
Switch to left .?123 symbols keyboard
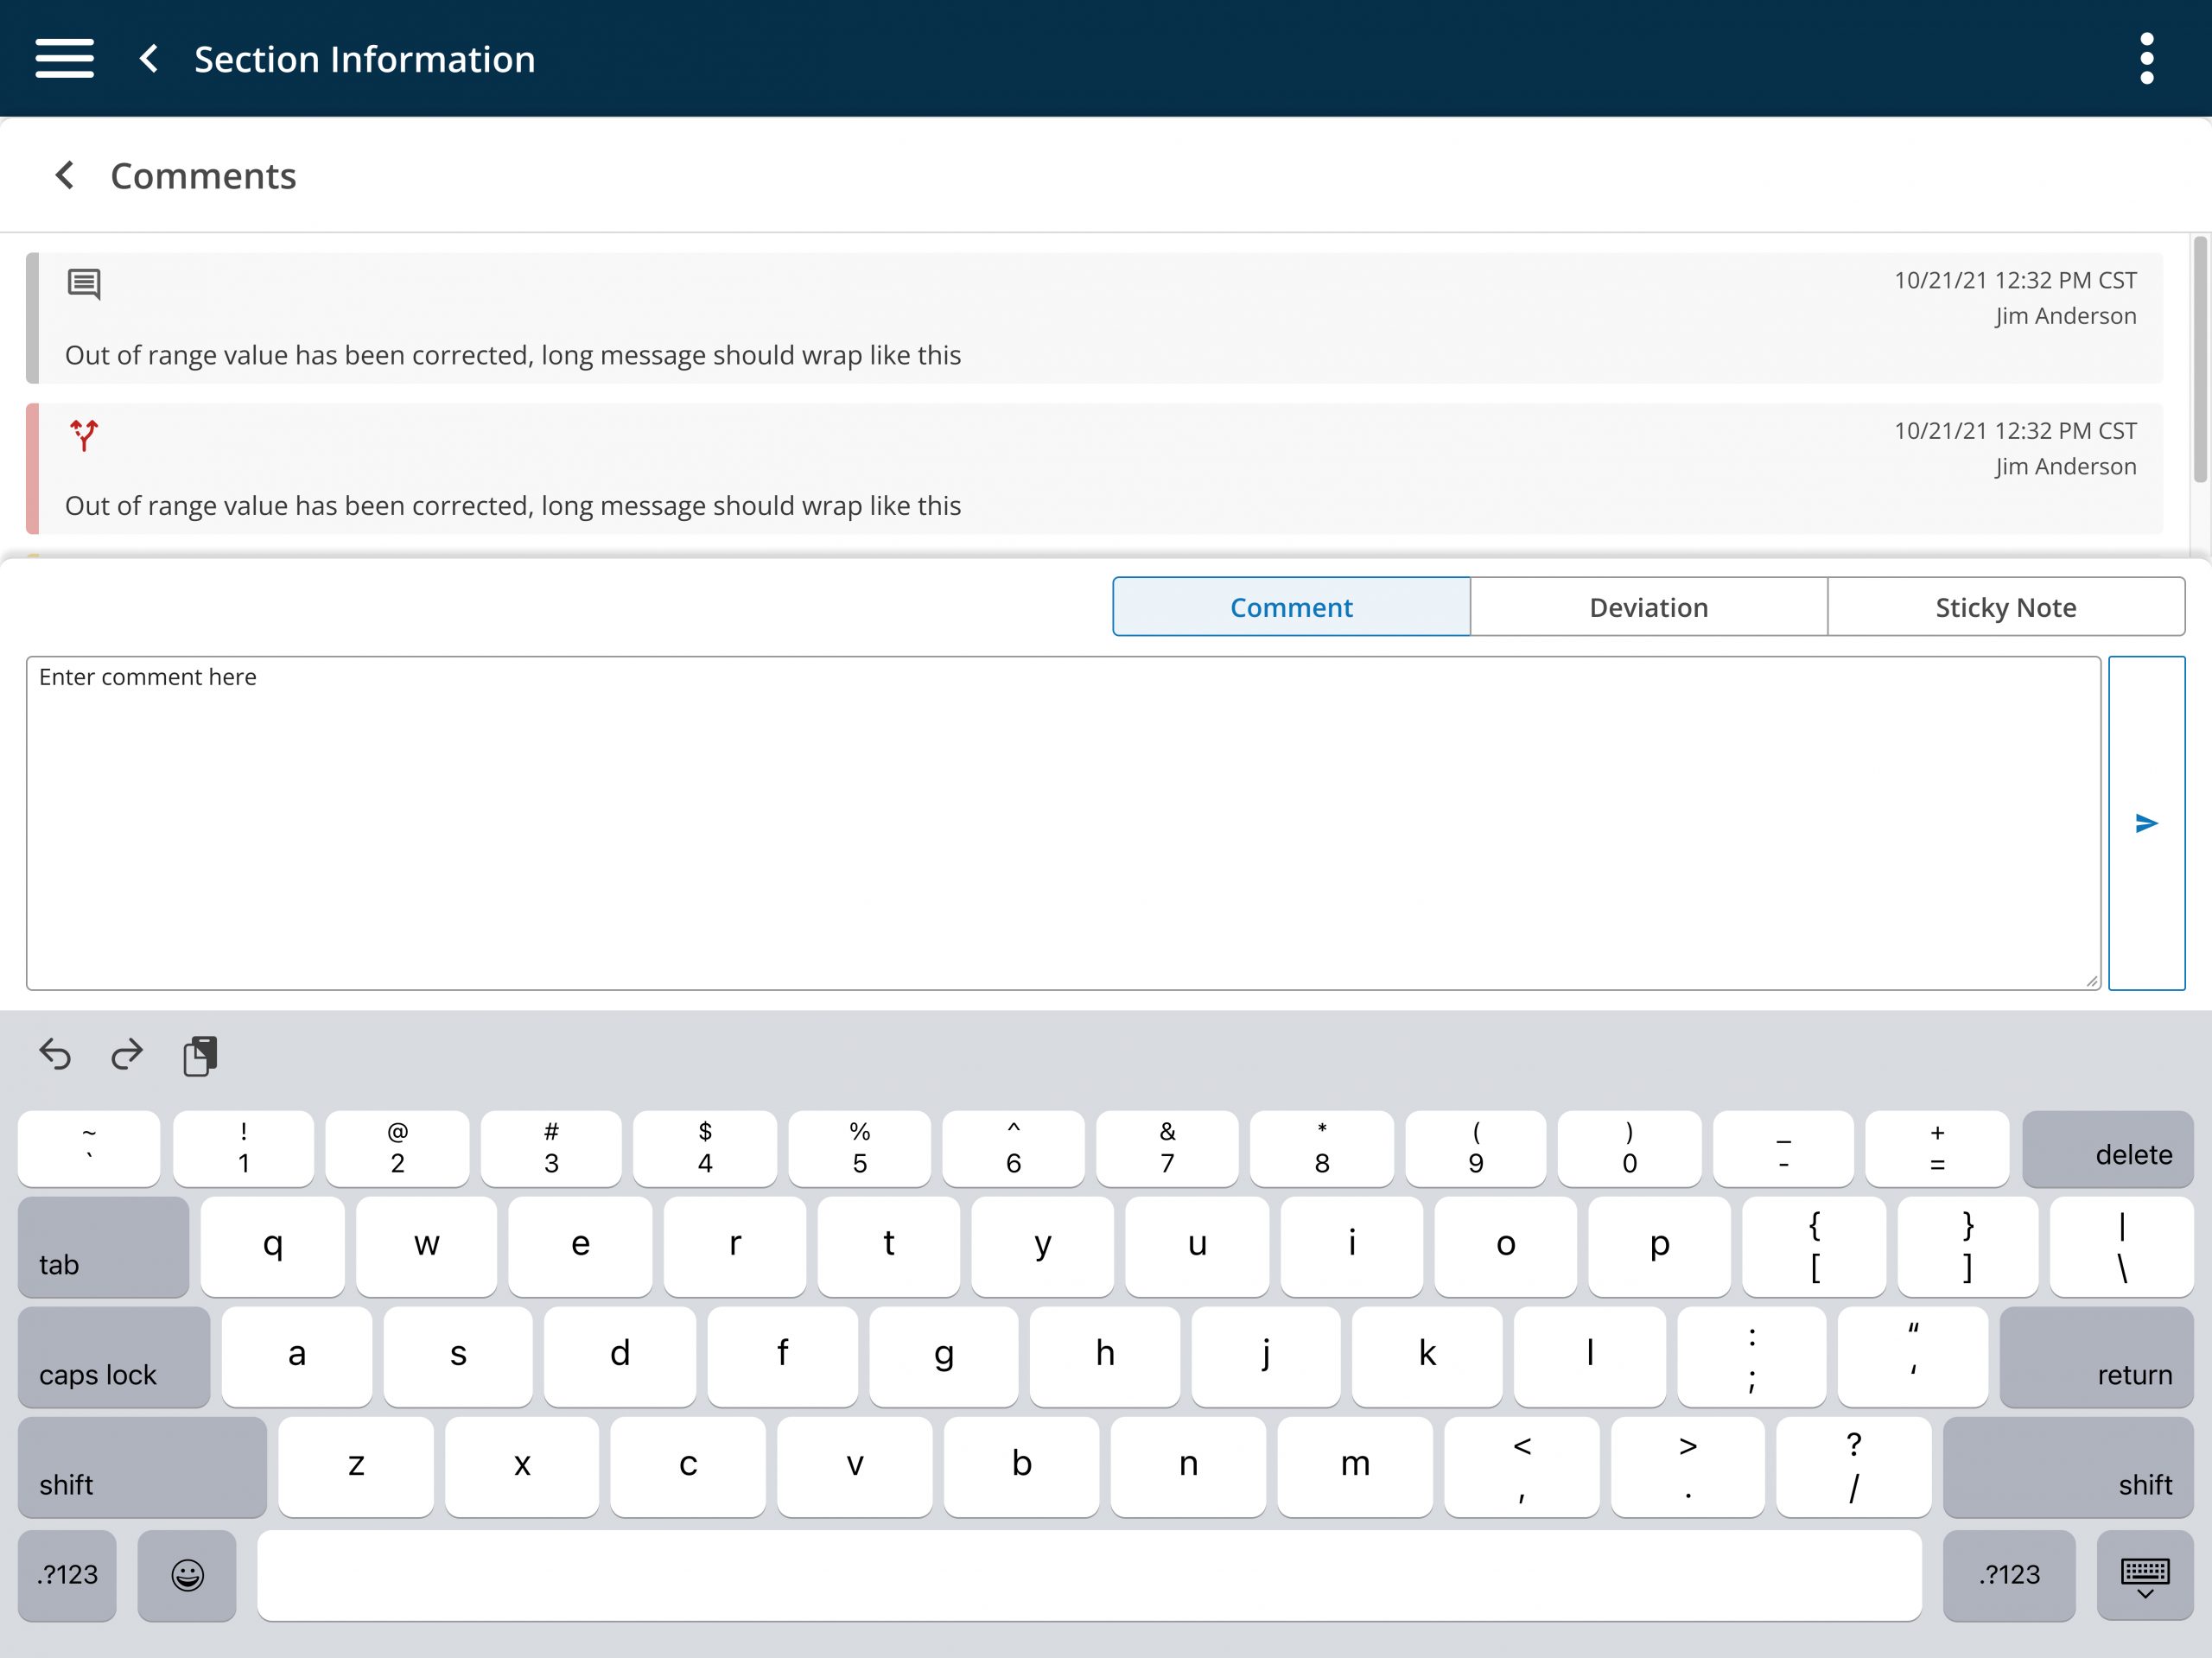tap(67, 1574)
